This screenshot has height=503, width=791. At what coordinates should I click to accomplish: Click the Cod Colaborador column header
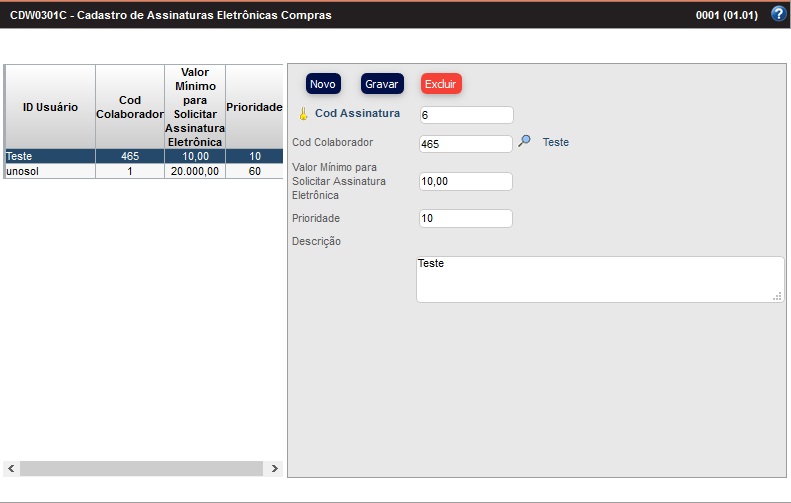pos(130,107)
